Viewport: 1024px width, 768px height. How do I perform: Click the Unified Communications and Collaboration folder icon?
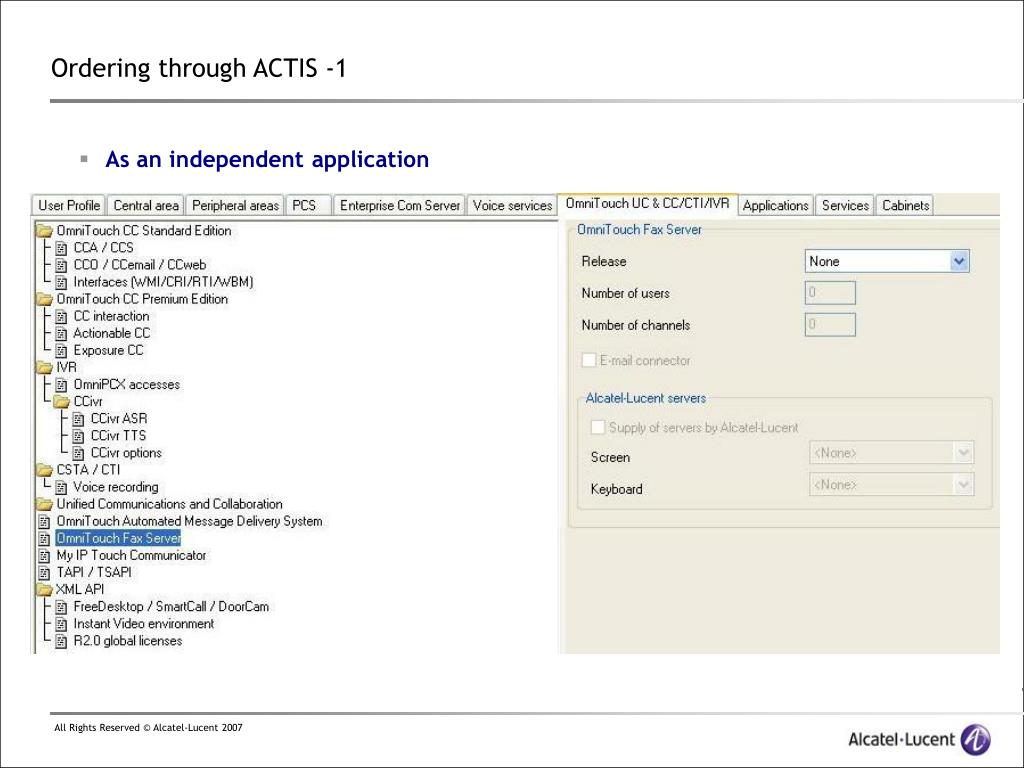44,504
